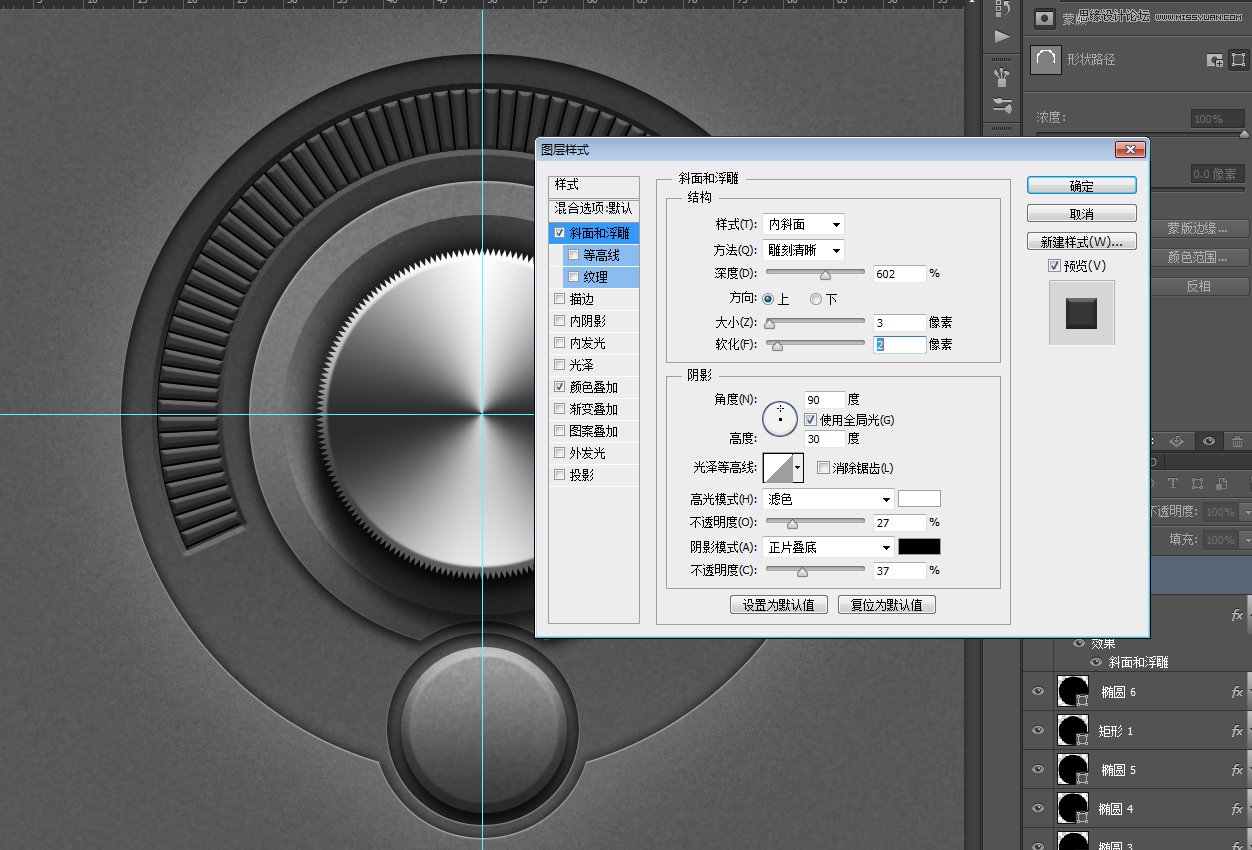Hide layer 矩形 1 via its eye toggle

pyautogui.click(x=1038, y=730)
